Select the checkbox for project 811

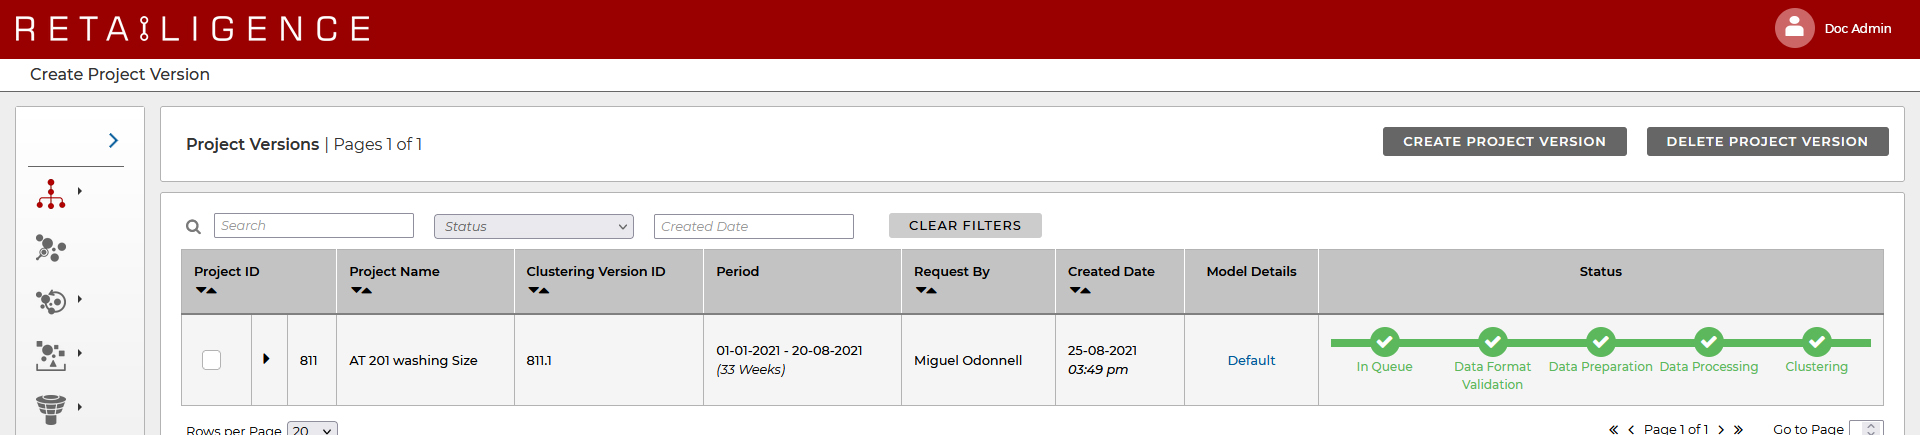tap(211, 360)
